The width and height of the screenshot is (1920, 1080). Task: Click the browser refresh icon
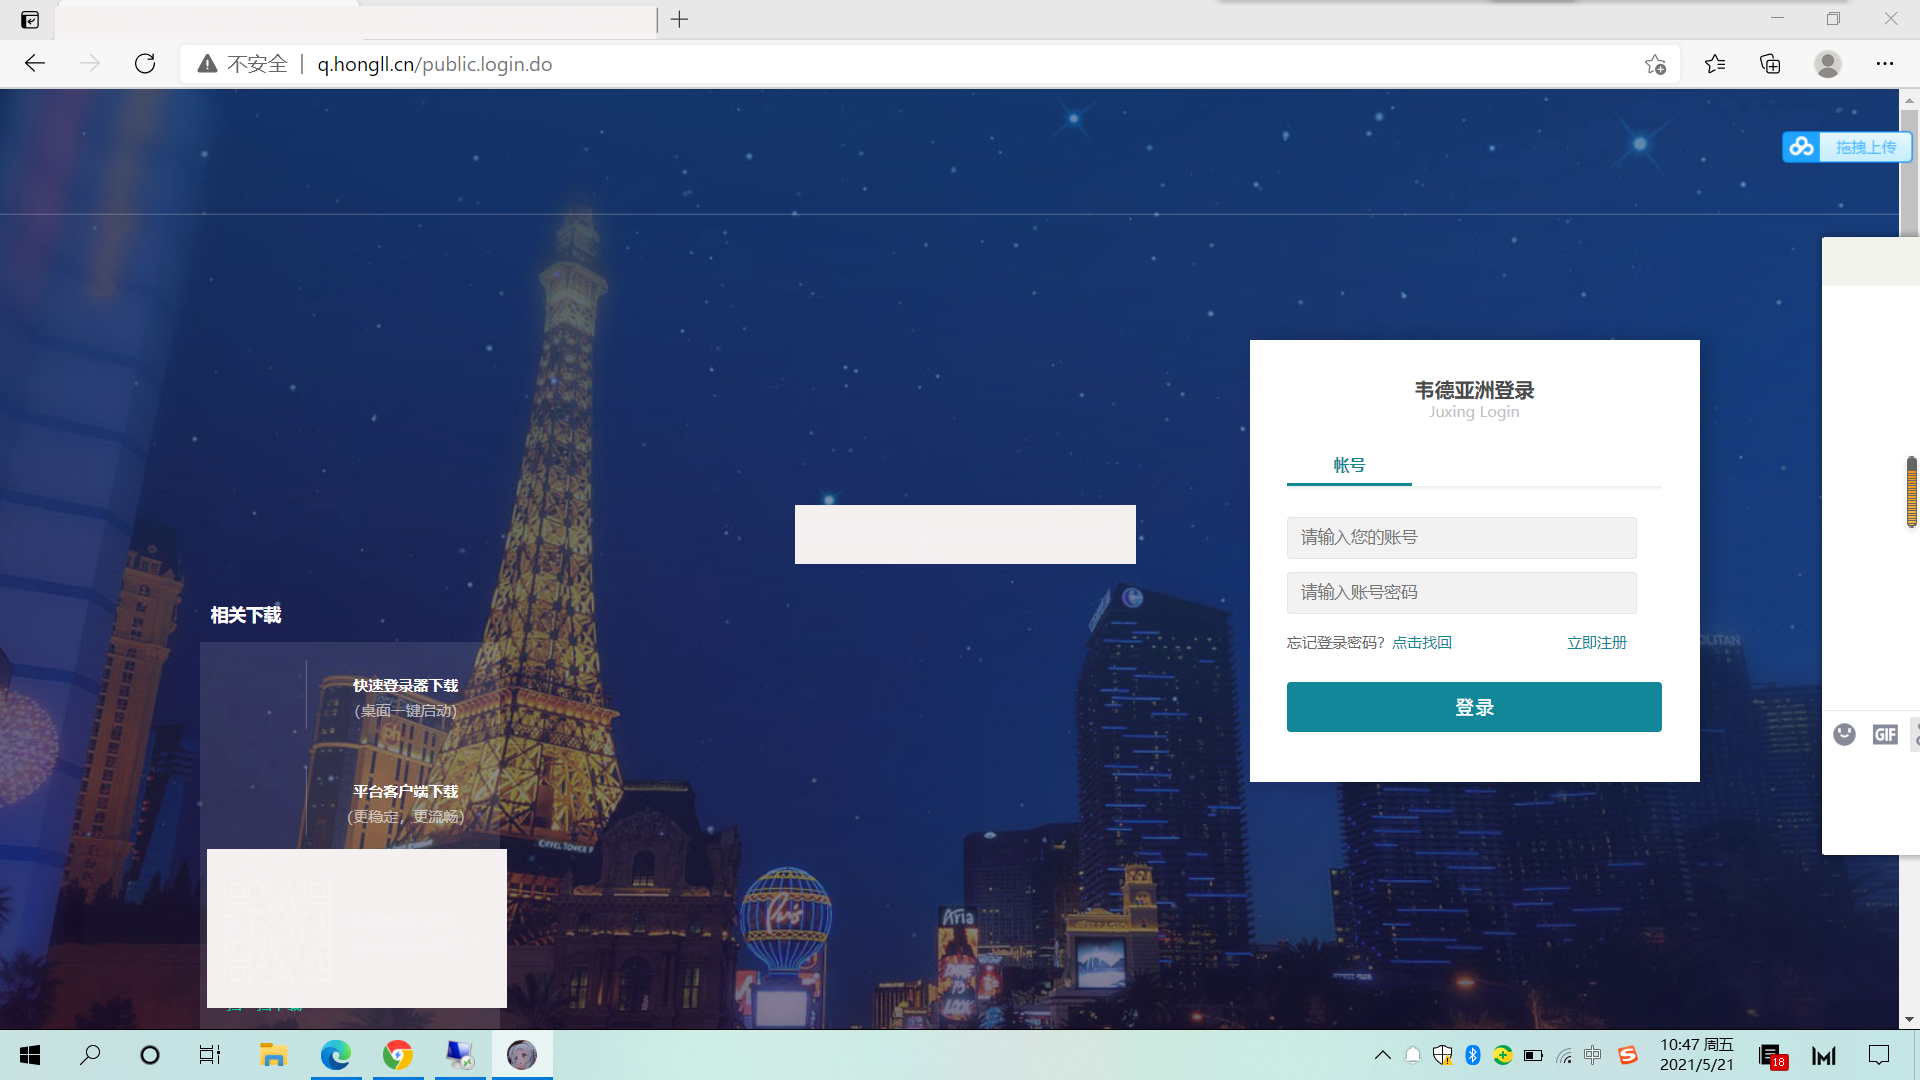(145, 64)
